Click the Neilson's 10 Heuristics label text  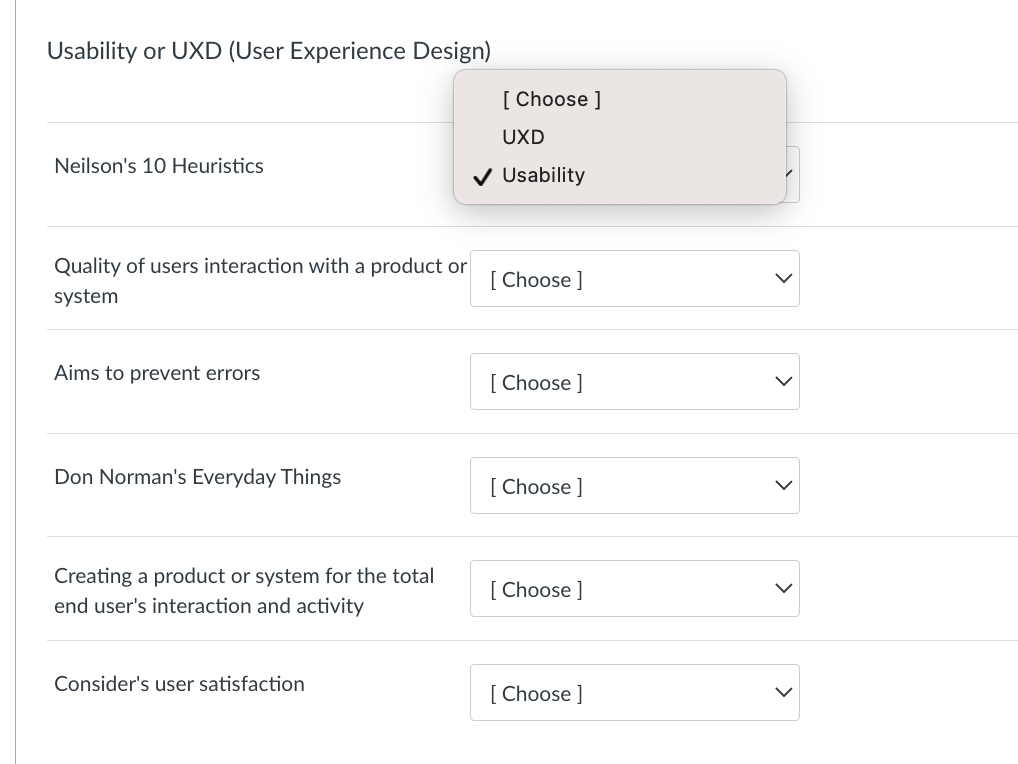pyautogui.click(x=159, y=166)
